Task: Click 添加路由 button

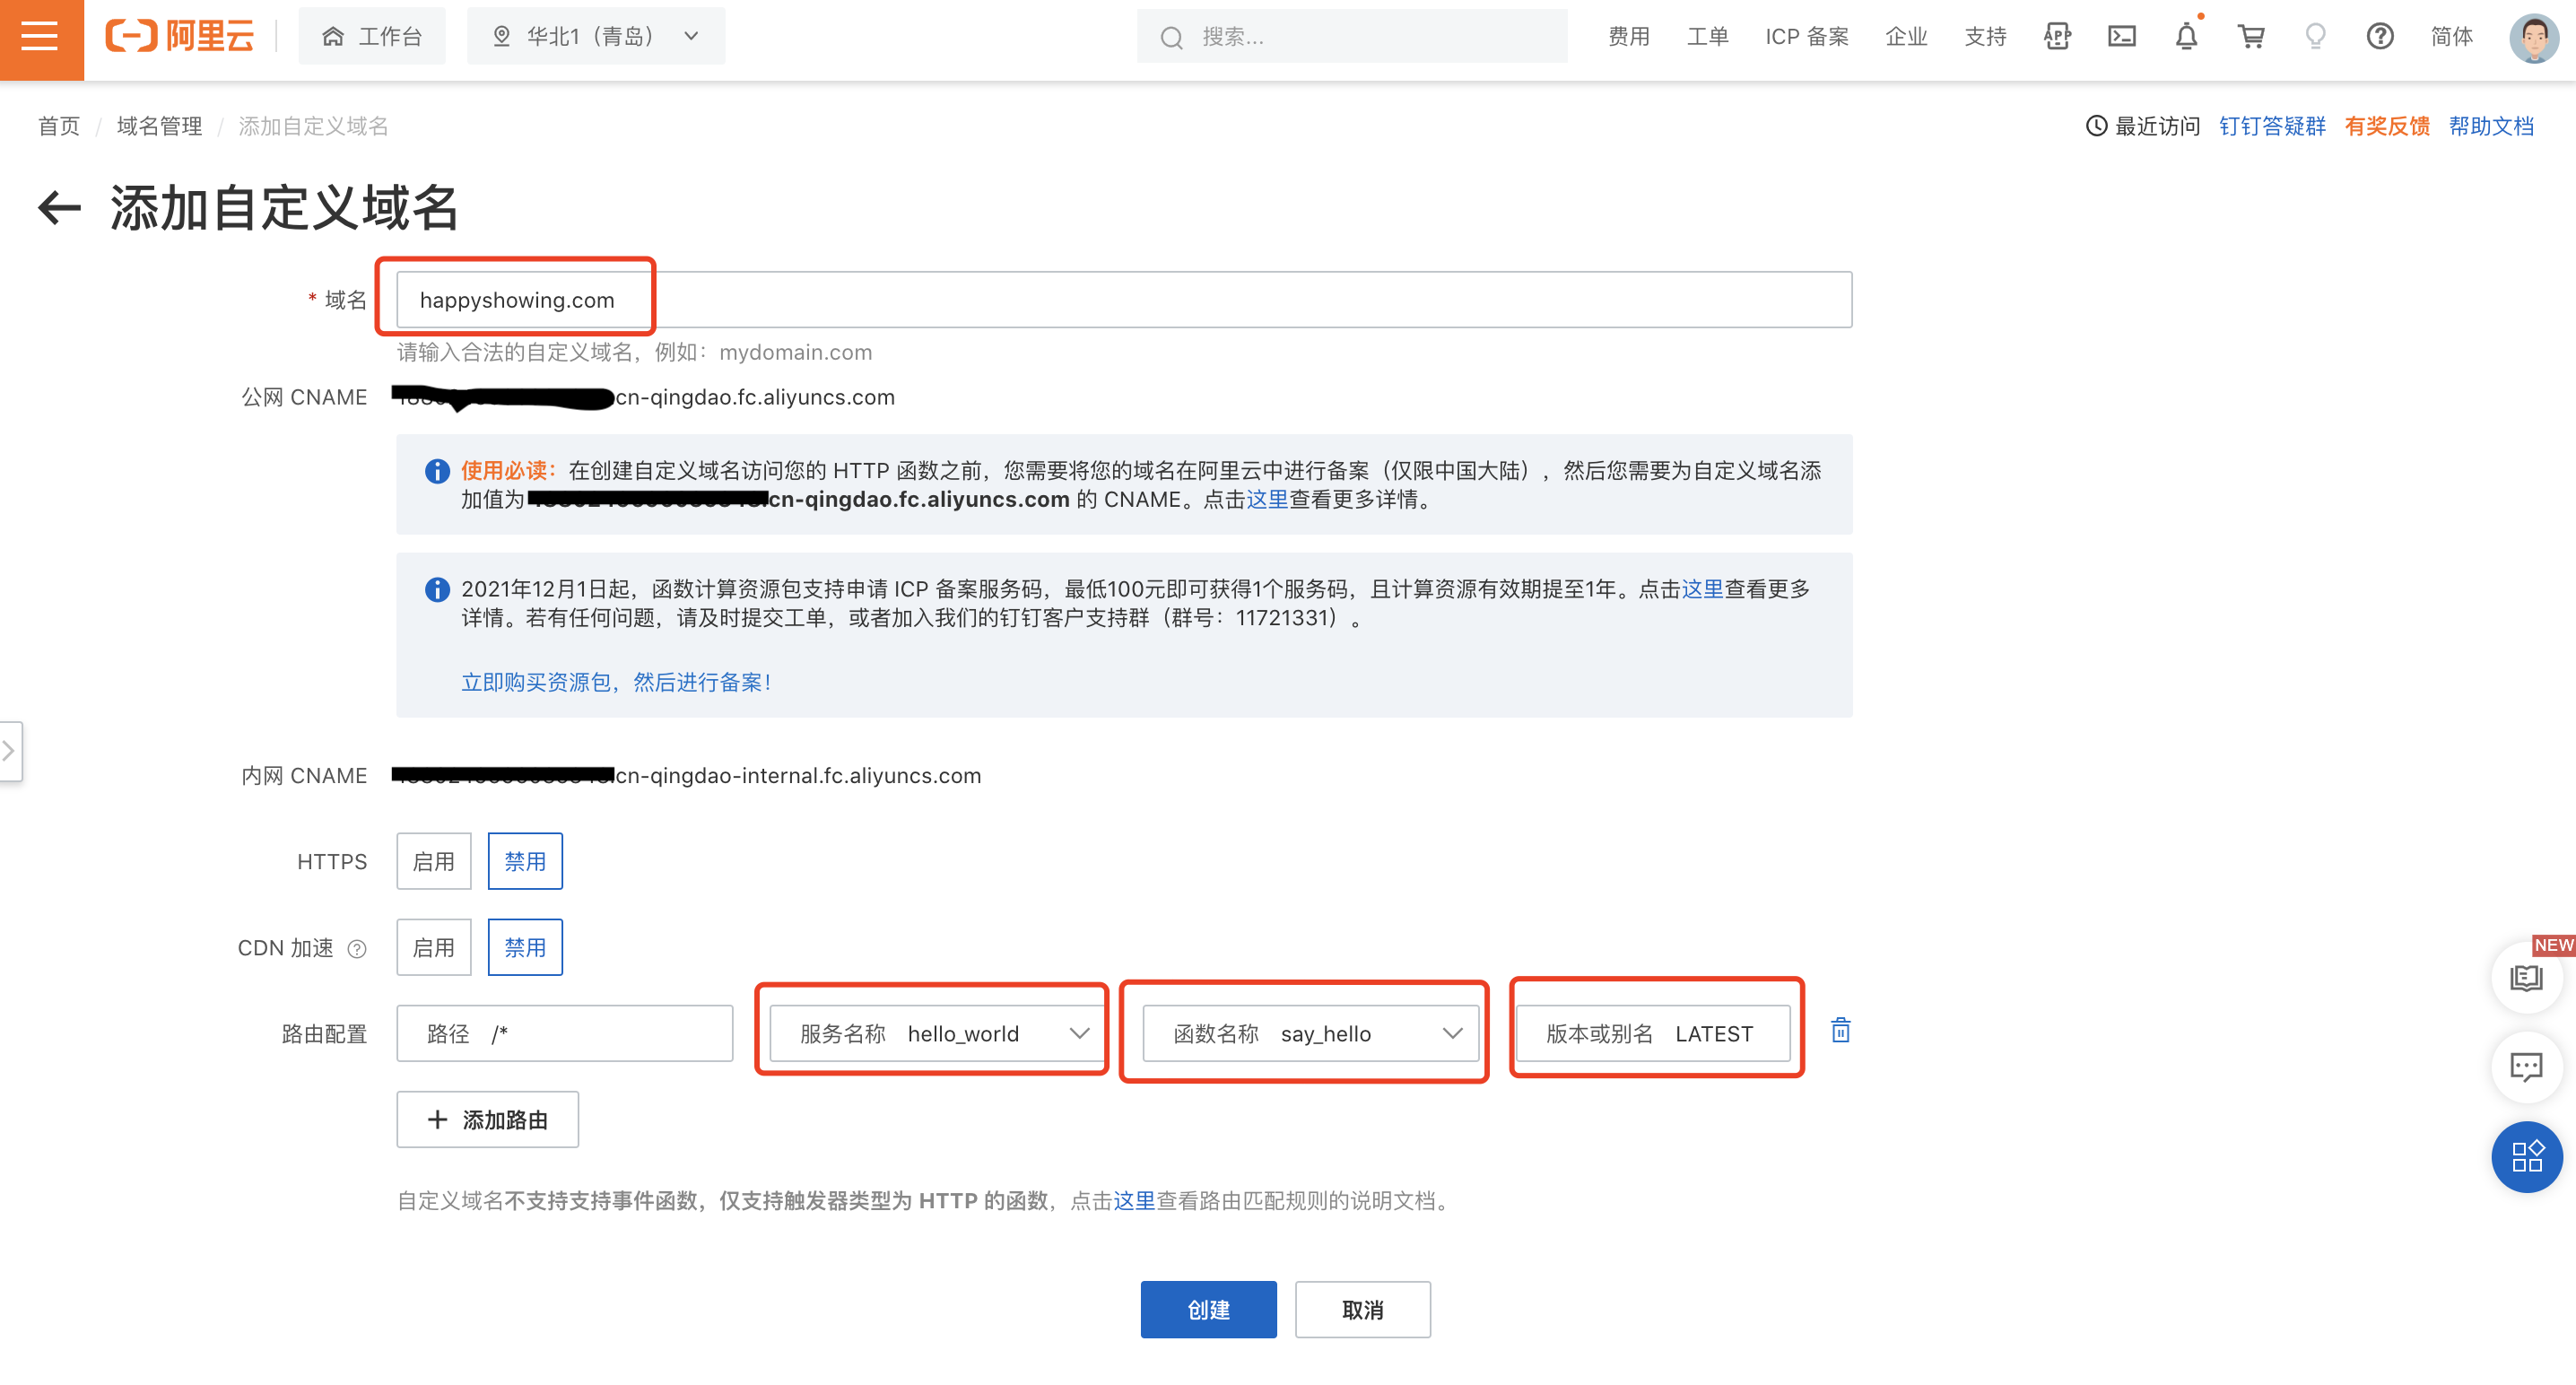Action: pyautogui.click(x=487, y=1119)
